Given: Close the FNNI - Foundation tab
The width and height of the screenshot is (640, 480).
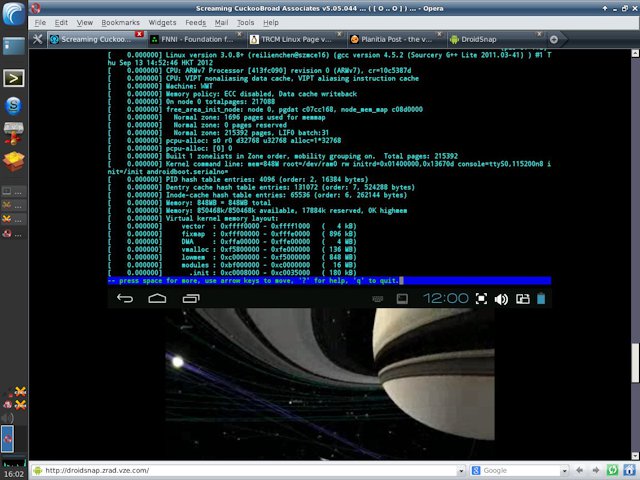Looking at the screenshot, I should pos(240,34).
